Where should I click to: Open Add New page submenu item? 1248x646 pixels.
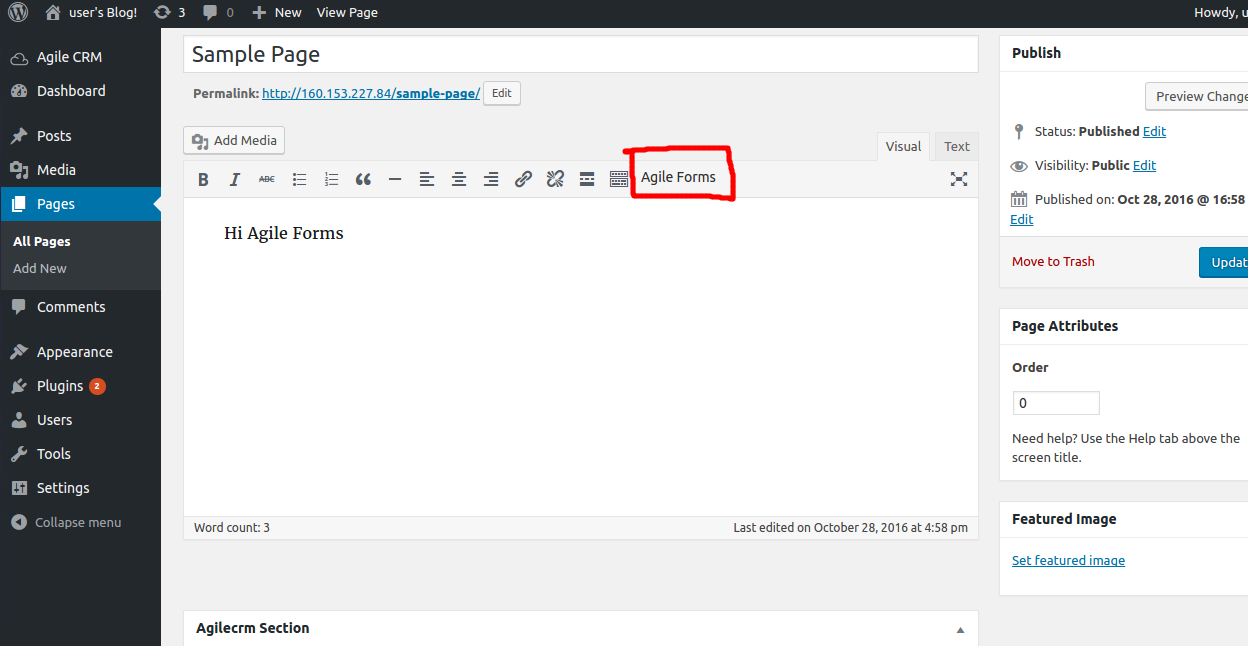point(40,268)
